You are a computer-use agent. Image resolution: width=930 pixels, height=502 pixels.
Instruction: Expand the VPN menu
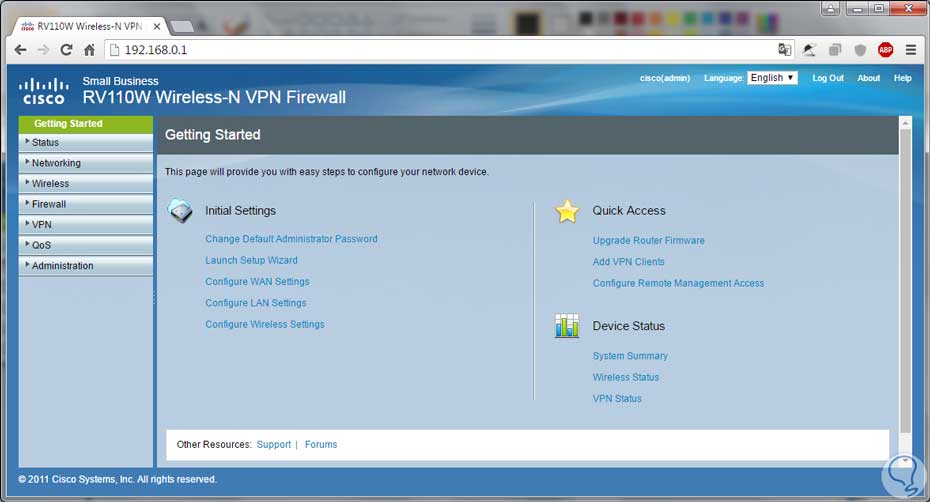[x=85, y=224]
